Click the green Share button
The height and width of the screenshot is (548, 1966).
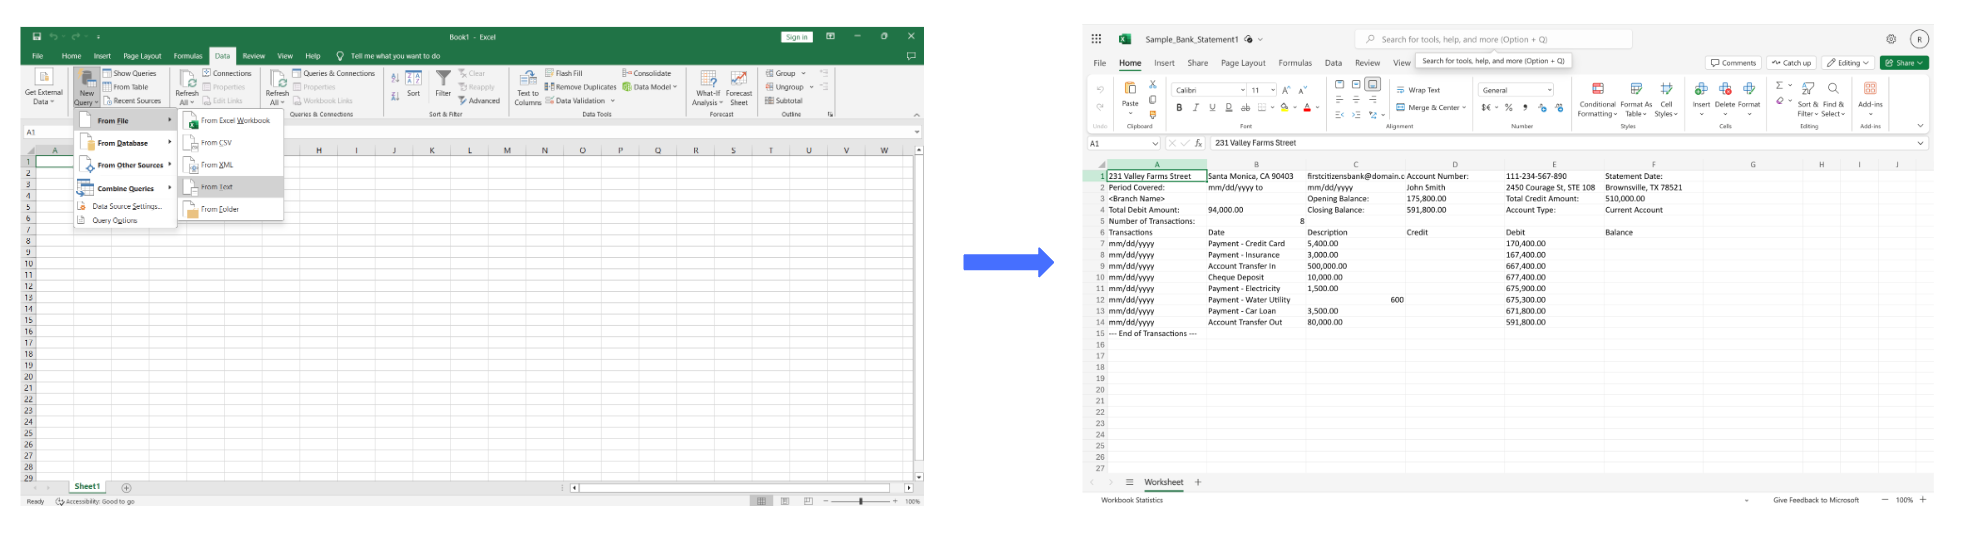pyautogui.click(x=1904, y=63)
